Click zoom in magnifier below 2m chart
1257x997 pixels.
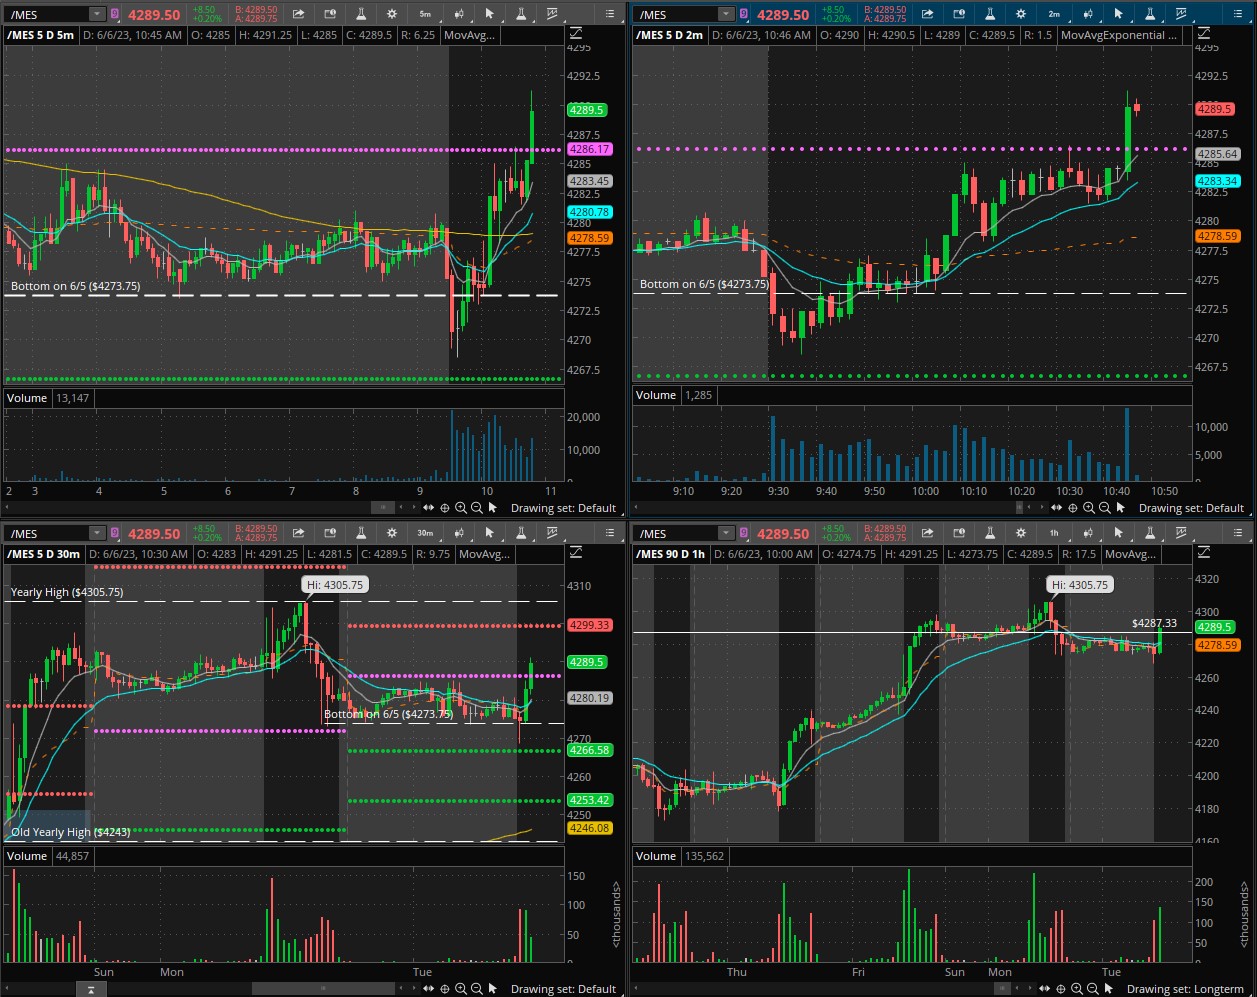tap(1088, 508)
